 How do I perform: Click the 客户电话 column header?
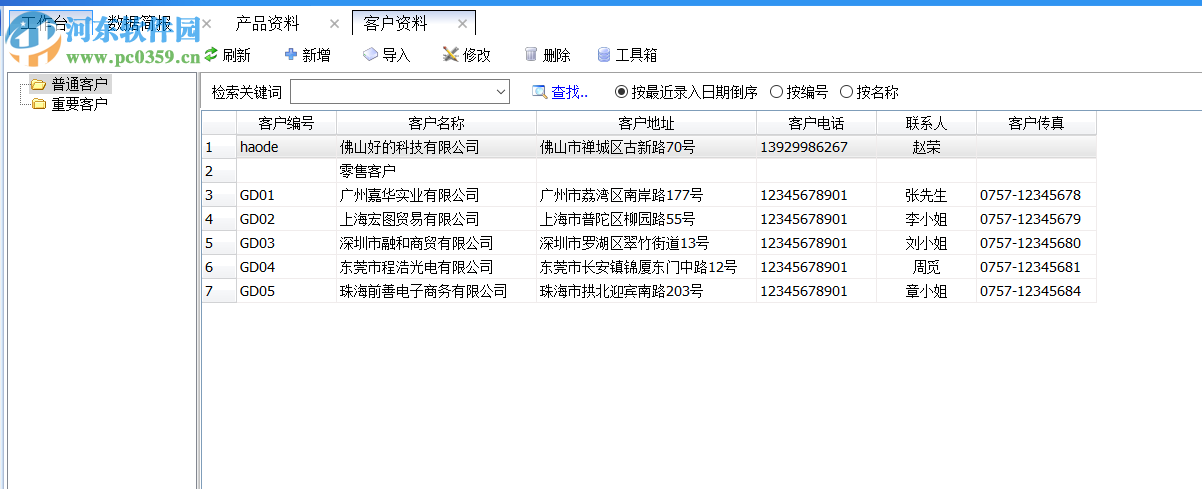point(816,123)
